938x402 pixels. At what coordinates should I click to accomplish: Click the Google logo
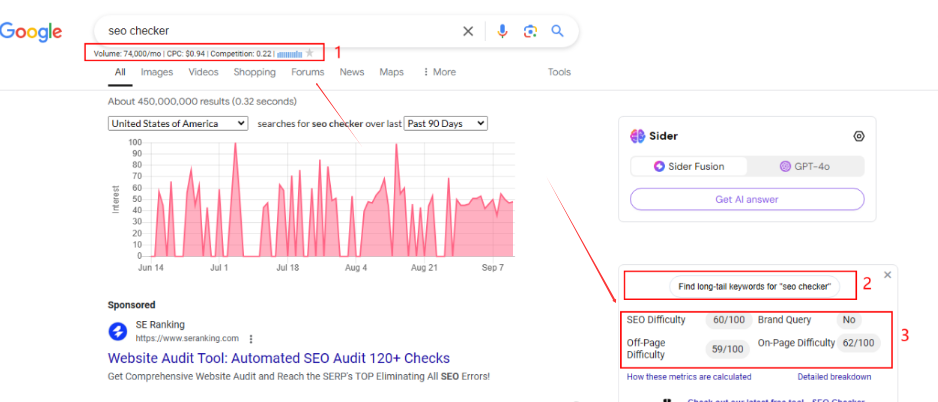coord(31,31)
